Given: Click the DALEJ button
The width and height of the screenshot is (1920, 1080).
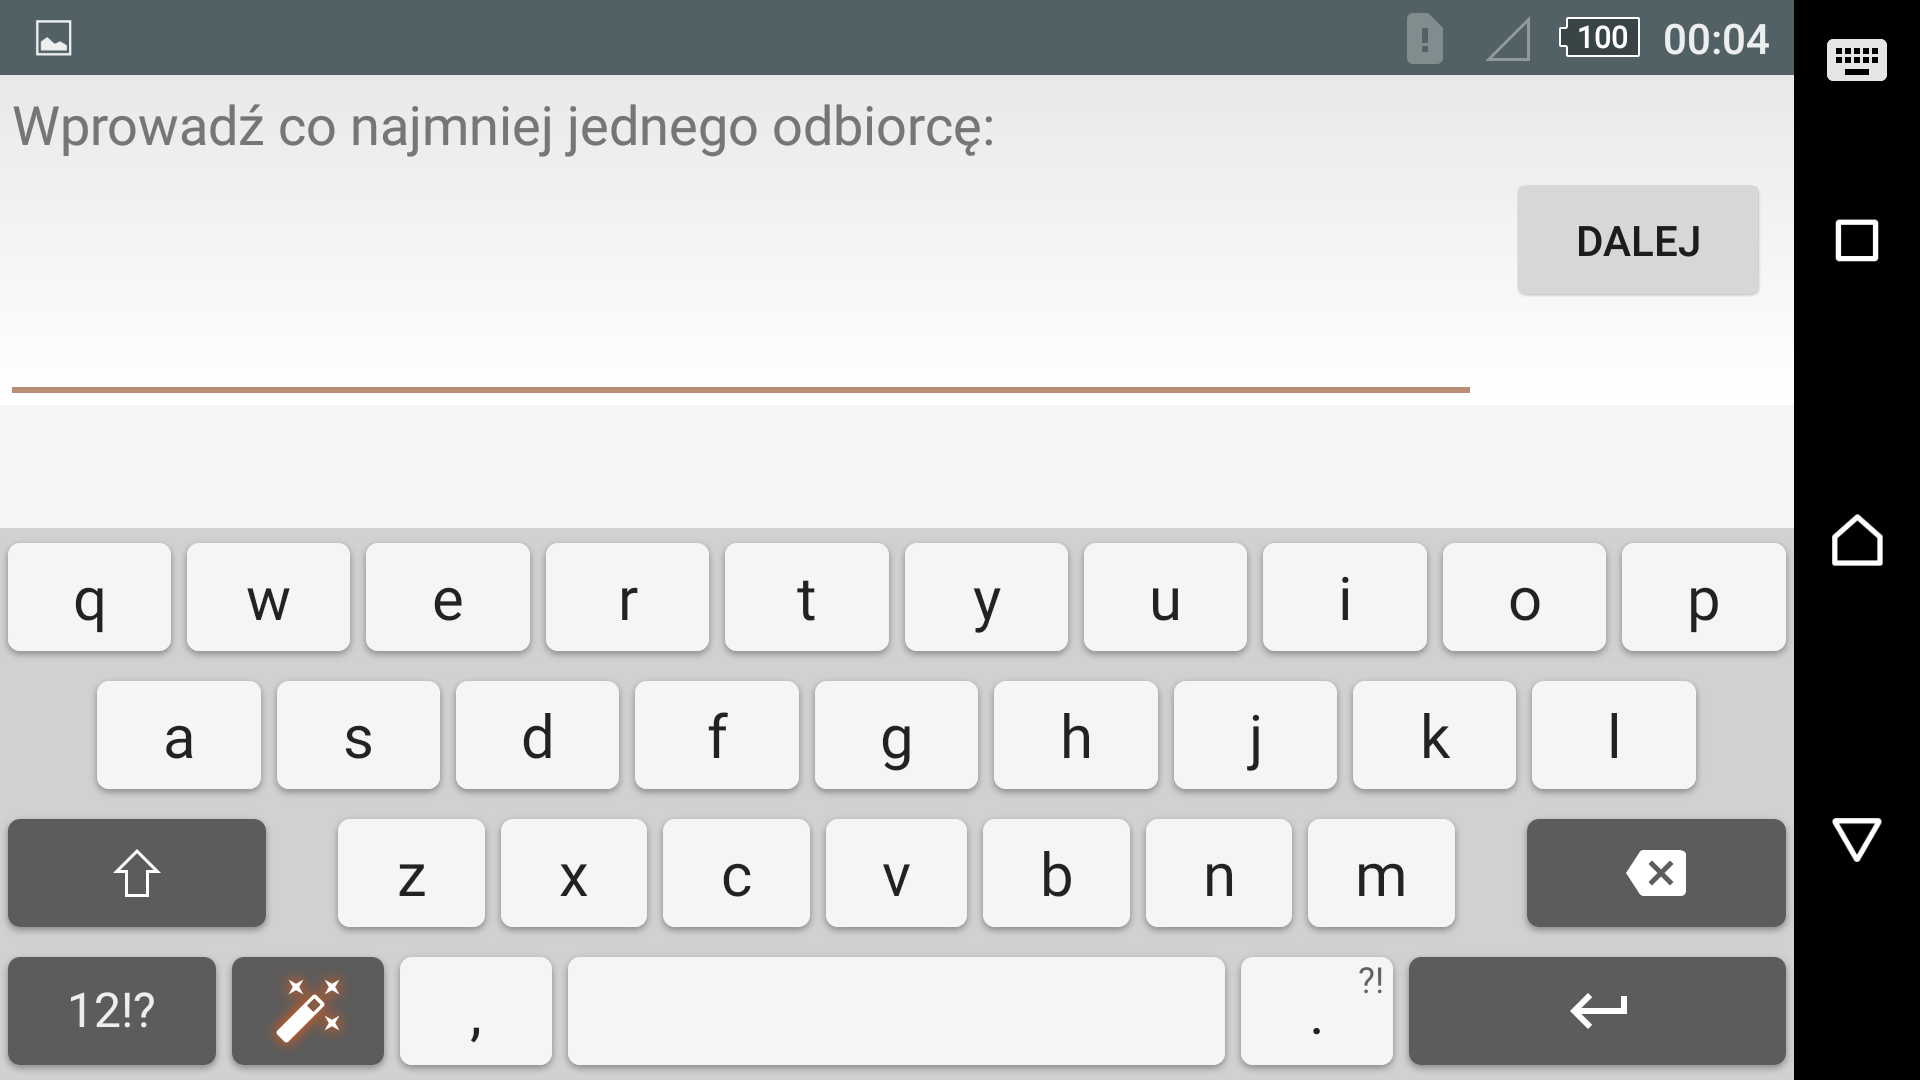Looking at the screenshot, I should click(x=1638, y=240).
